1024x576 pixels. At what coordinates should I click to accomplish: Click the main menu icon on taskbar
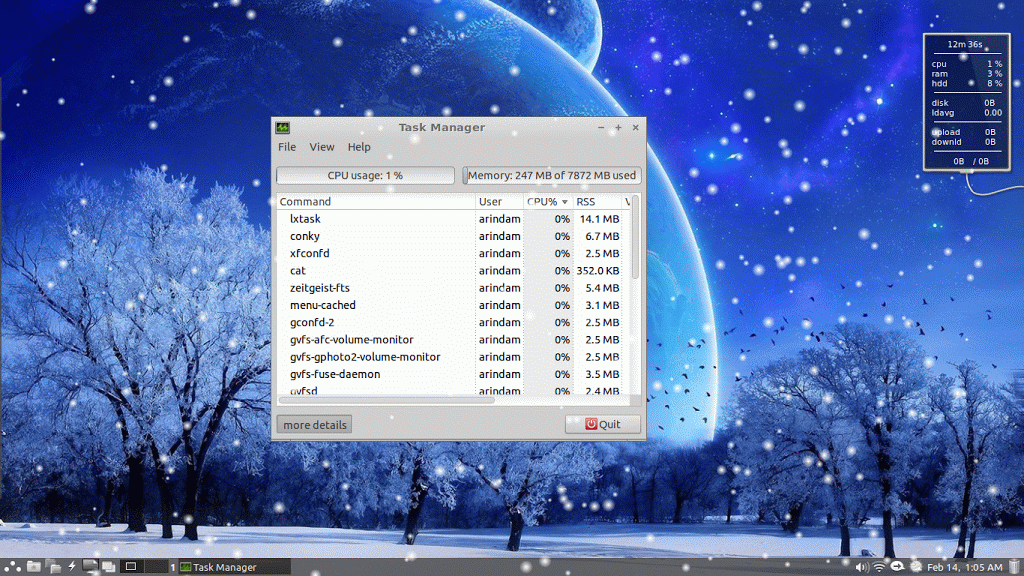10,566
